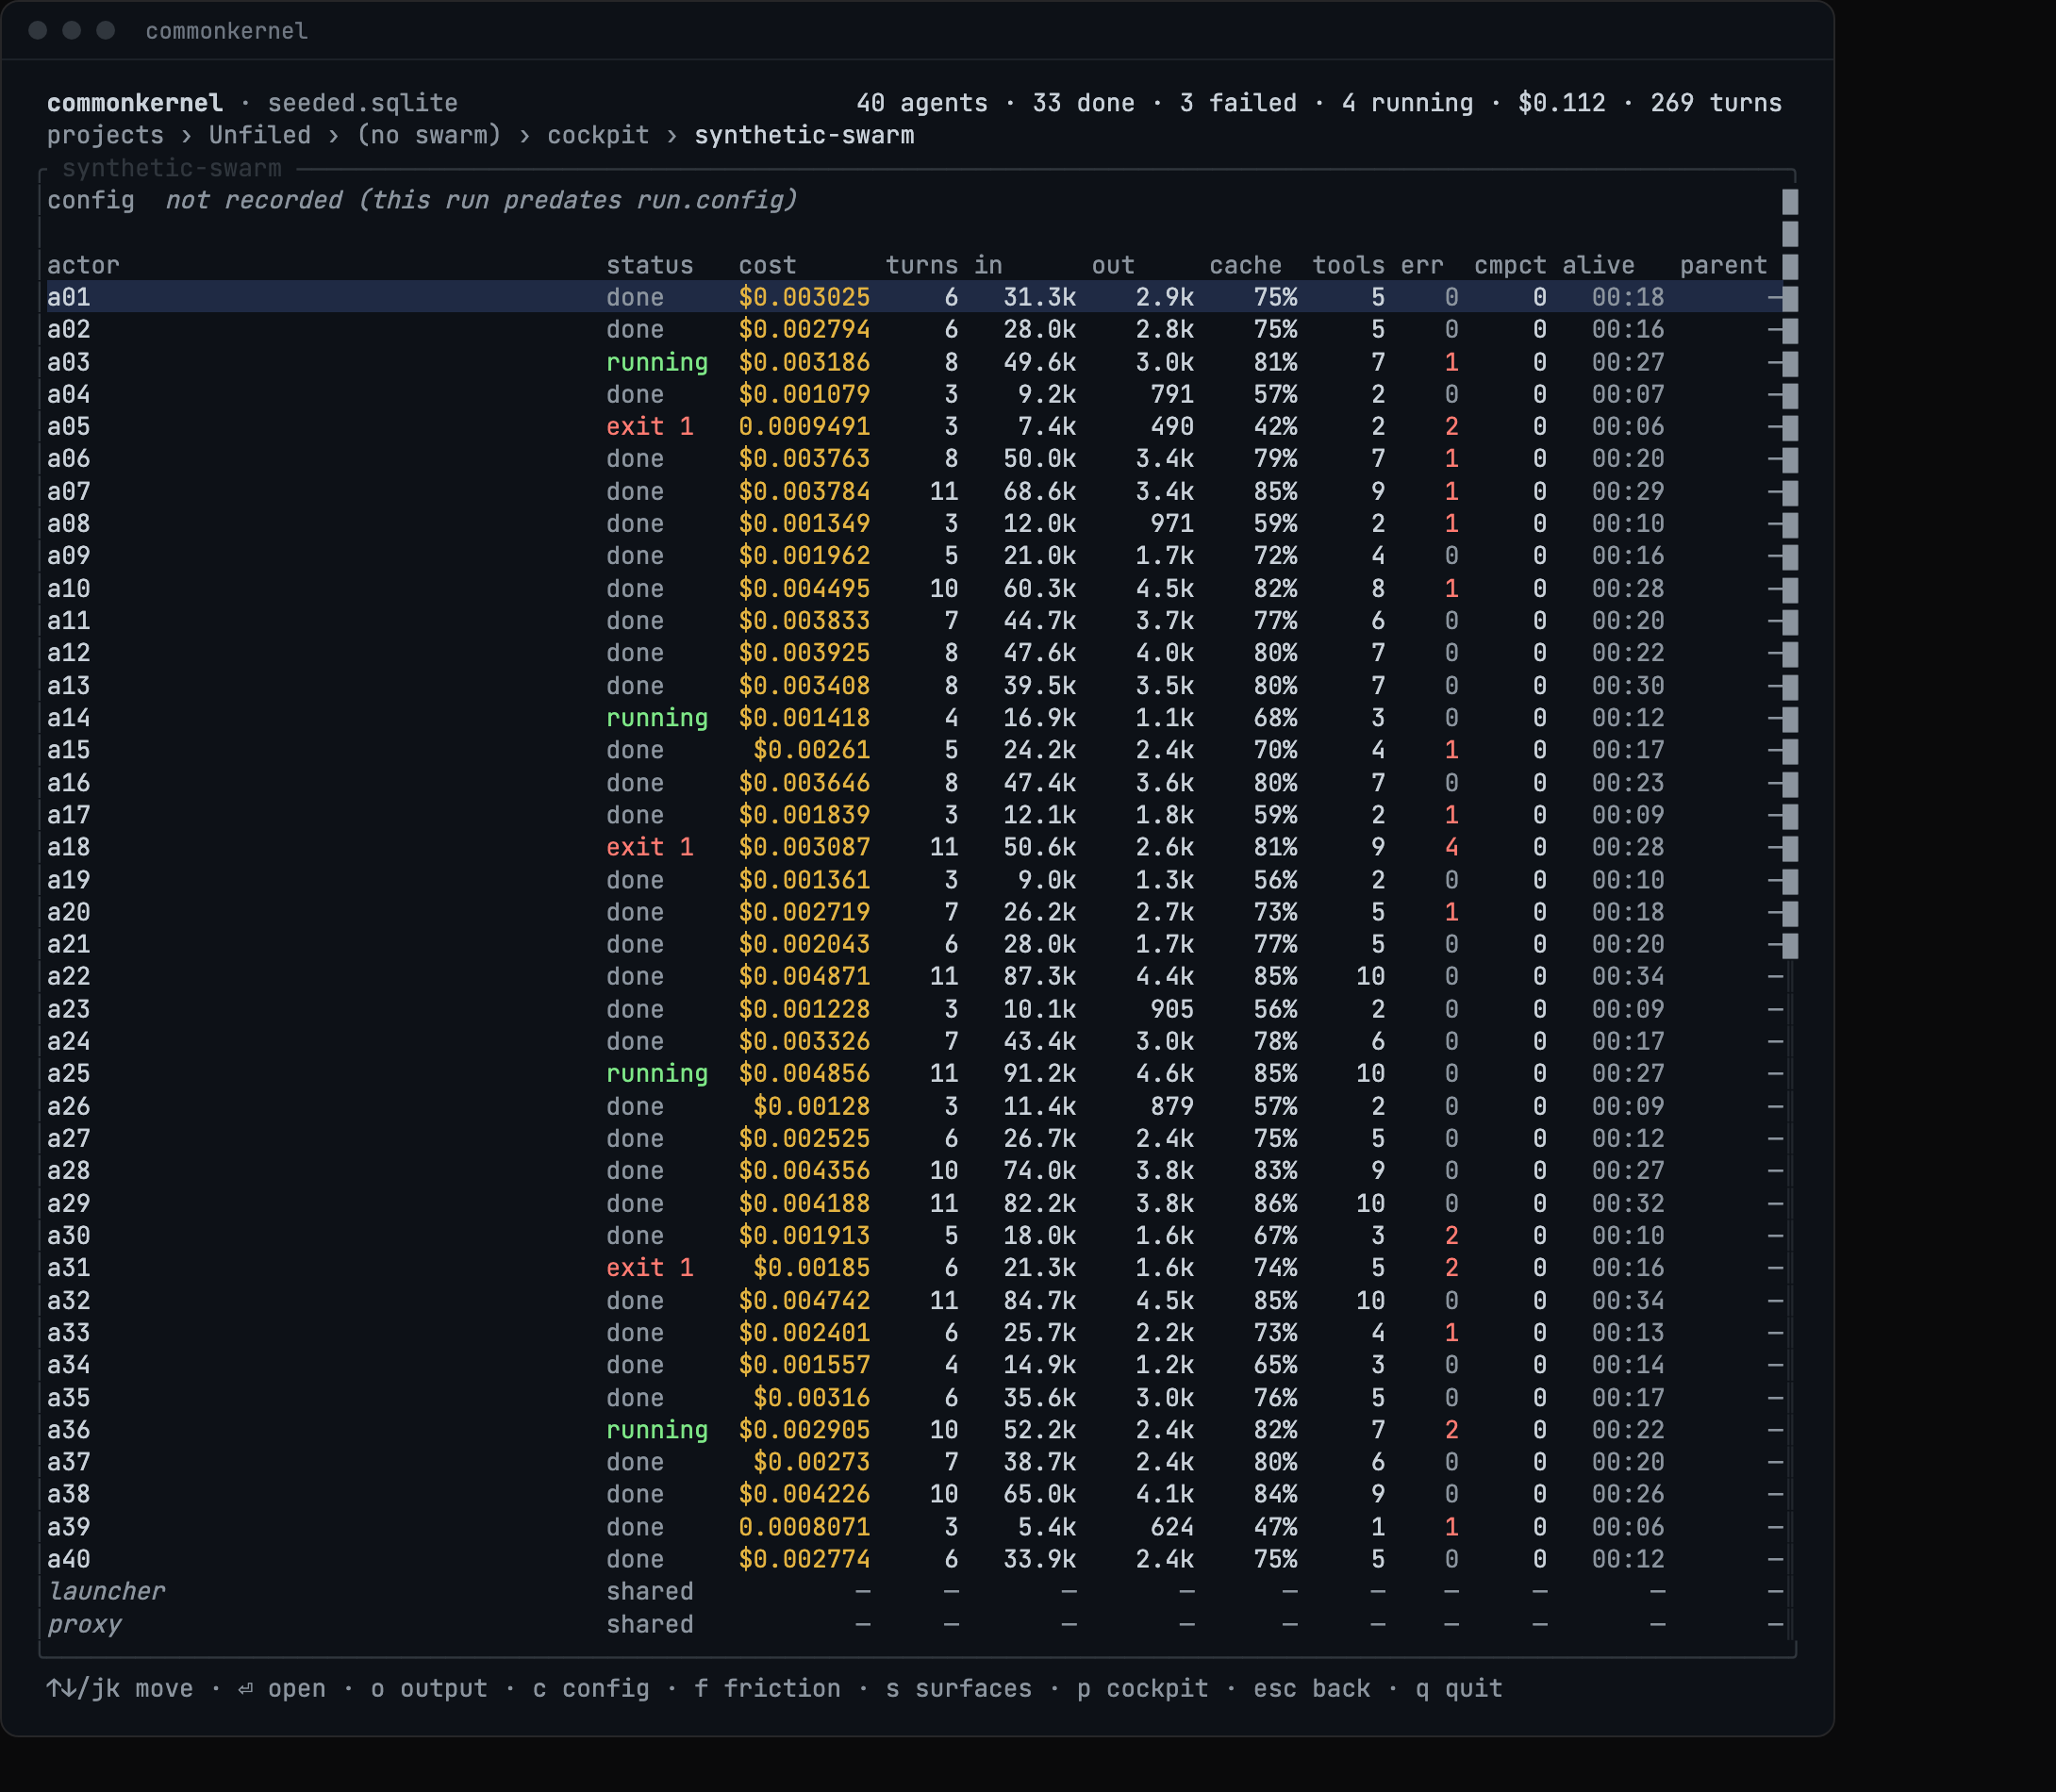Click 'p cockpit' hint in footer

[x=1143, y=1689]
